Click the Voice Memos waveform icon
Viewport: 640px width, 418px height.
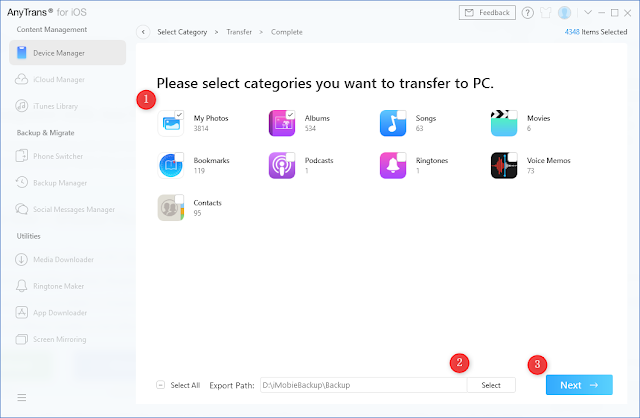coord(504,166)
